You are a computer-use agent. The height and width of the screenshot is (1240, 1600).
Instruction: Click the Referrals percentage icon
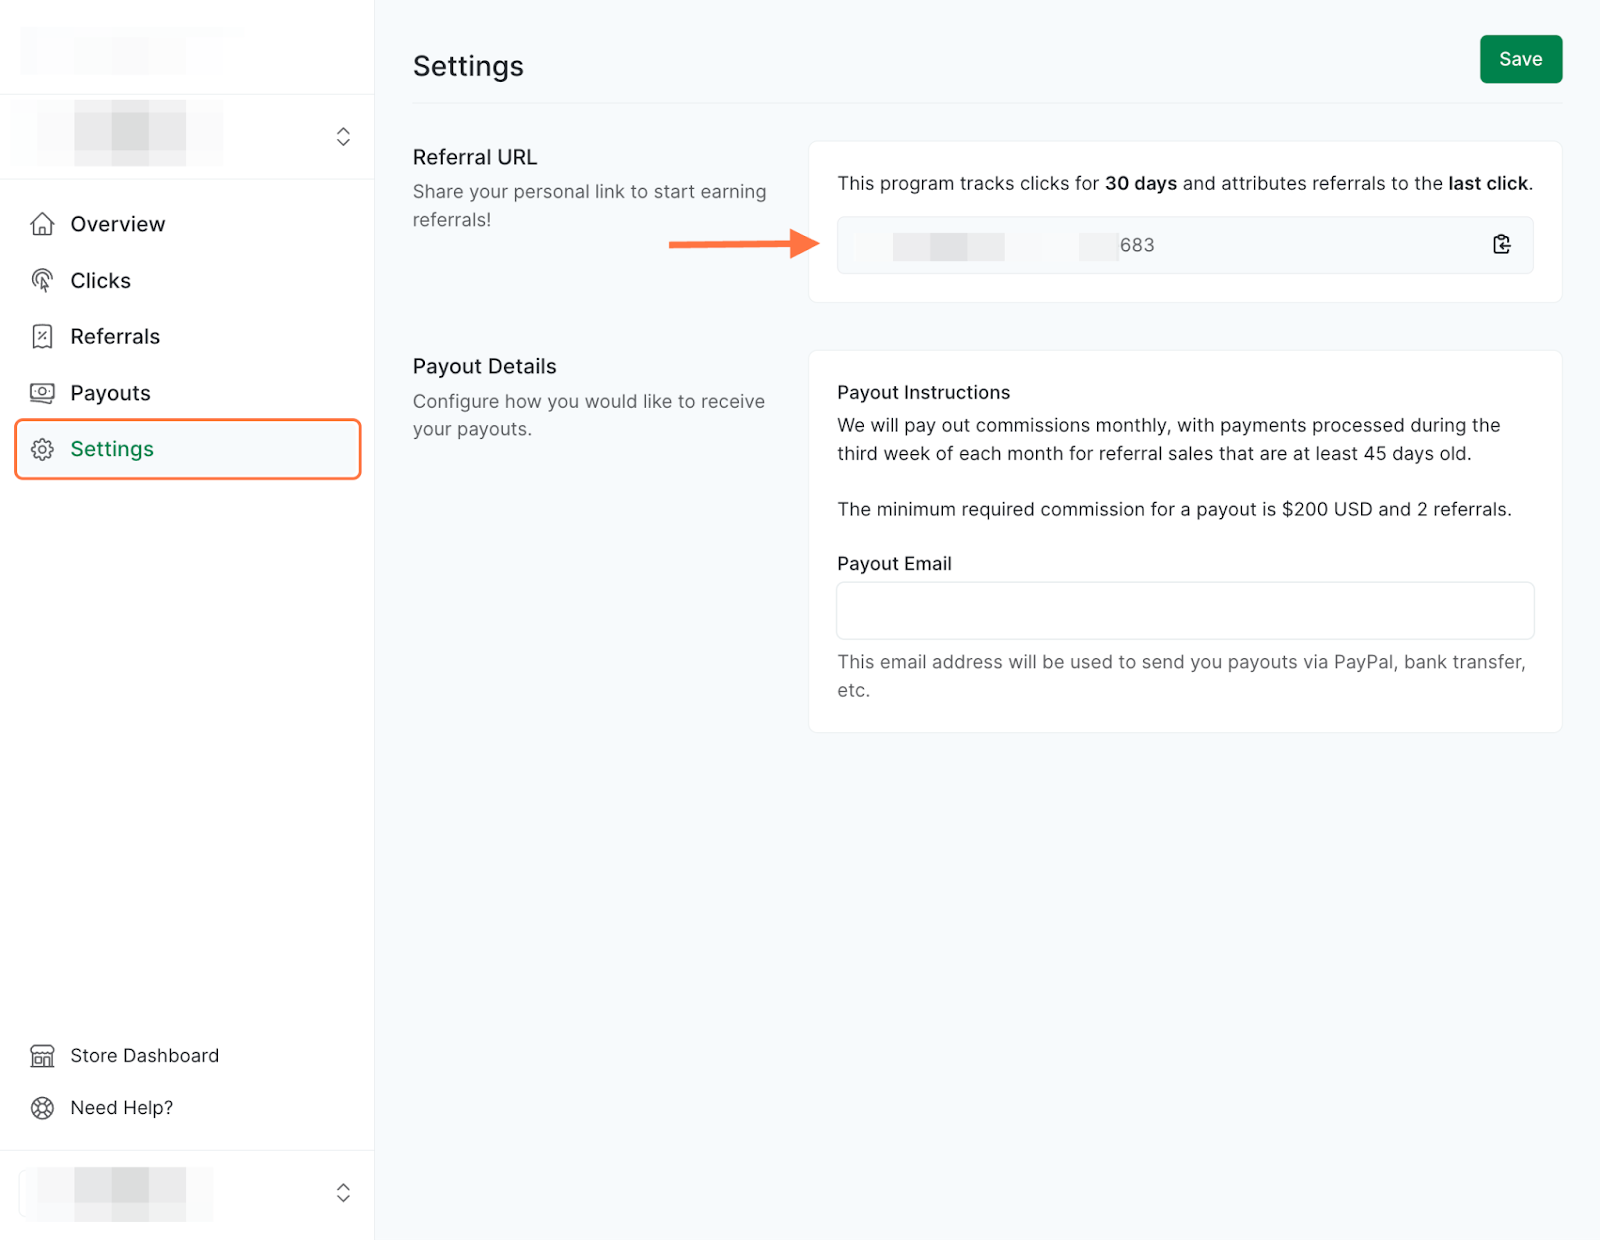coord(41,336)
